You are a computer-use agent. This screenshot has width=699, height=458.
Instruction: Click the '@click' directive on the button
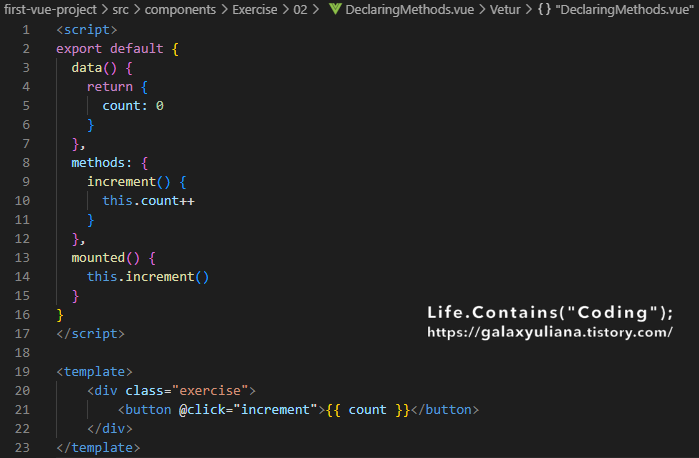coord(202,410)
